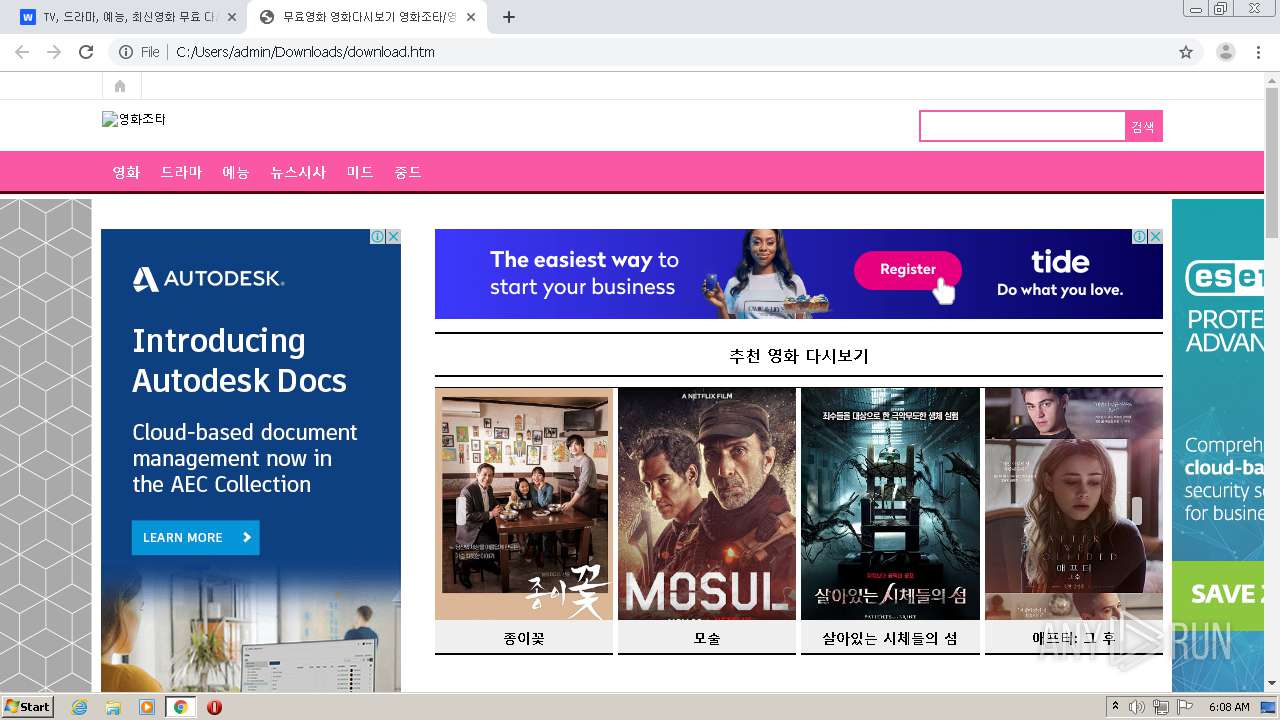Click the scrollbar up arrow
The width and height of the screenshot is (1280, 720).
click(1272, 79)
